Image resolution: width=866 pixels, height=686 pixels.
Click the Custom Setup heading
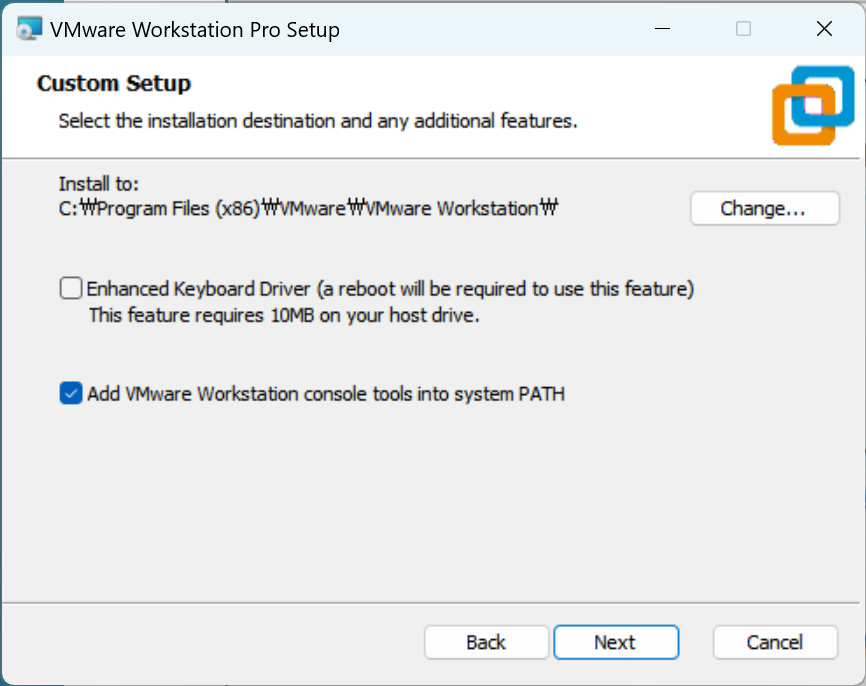point(114,83)
